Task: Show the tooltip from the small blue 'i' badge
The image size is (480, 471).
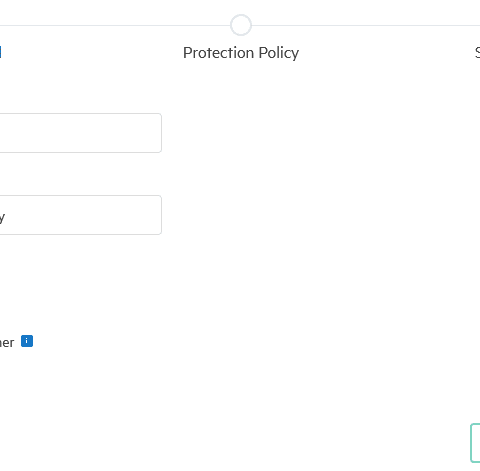Action: pyautogui.click(x=27, y=341)
